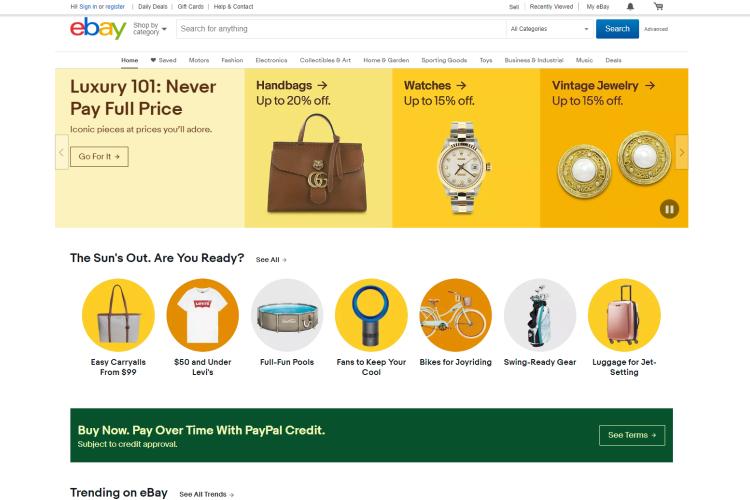Image resolution: width=750 pixels, height=500 pixels.
Task: Focus the Search for anything field
Action: click(x=341, y=29)
